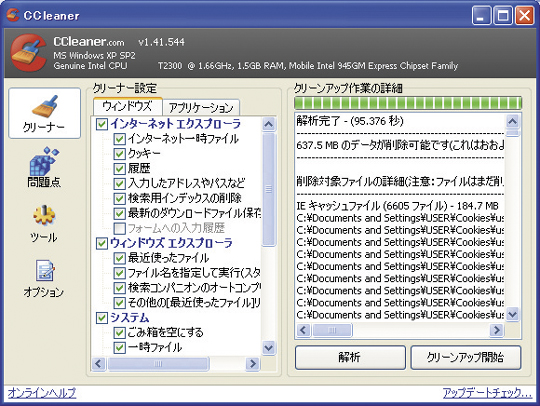Click the v1.41.544 version text
This screenshot has height=406, width=540.
coord(162,42)
